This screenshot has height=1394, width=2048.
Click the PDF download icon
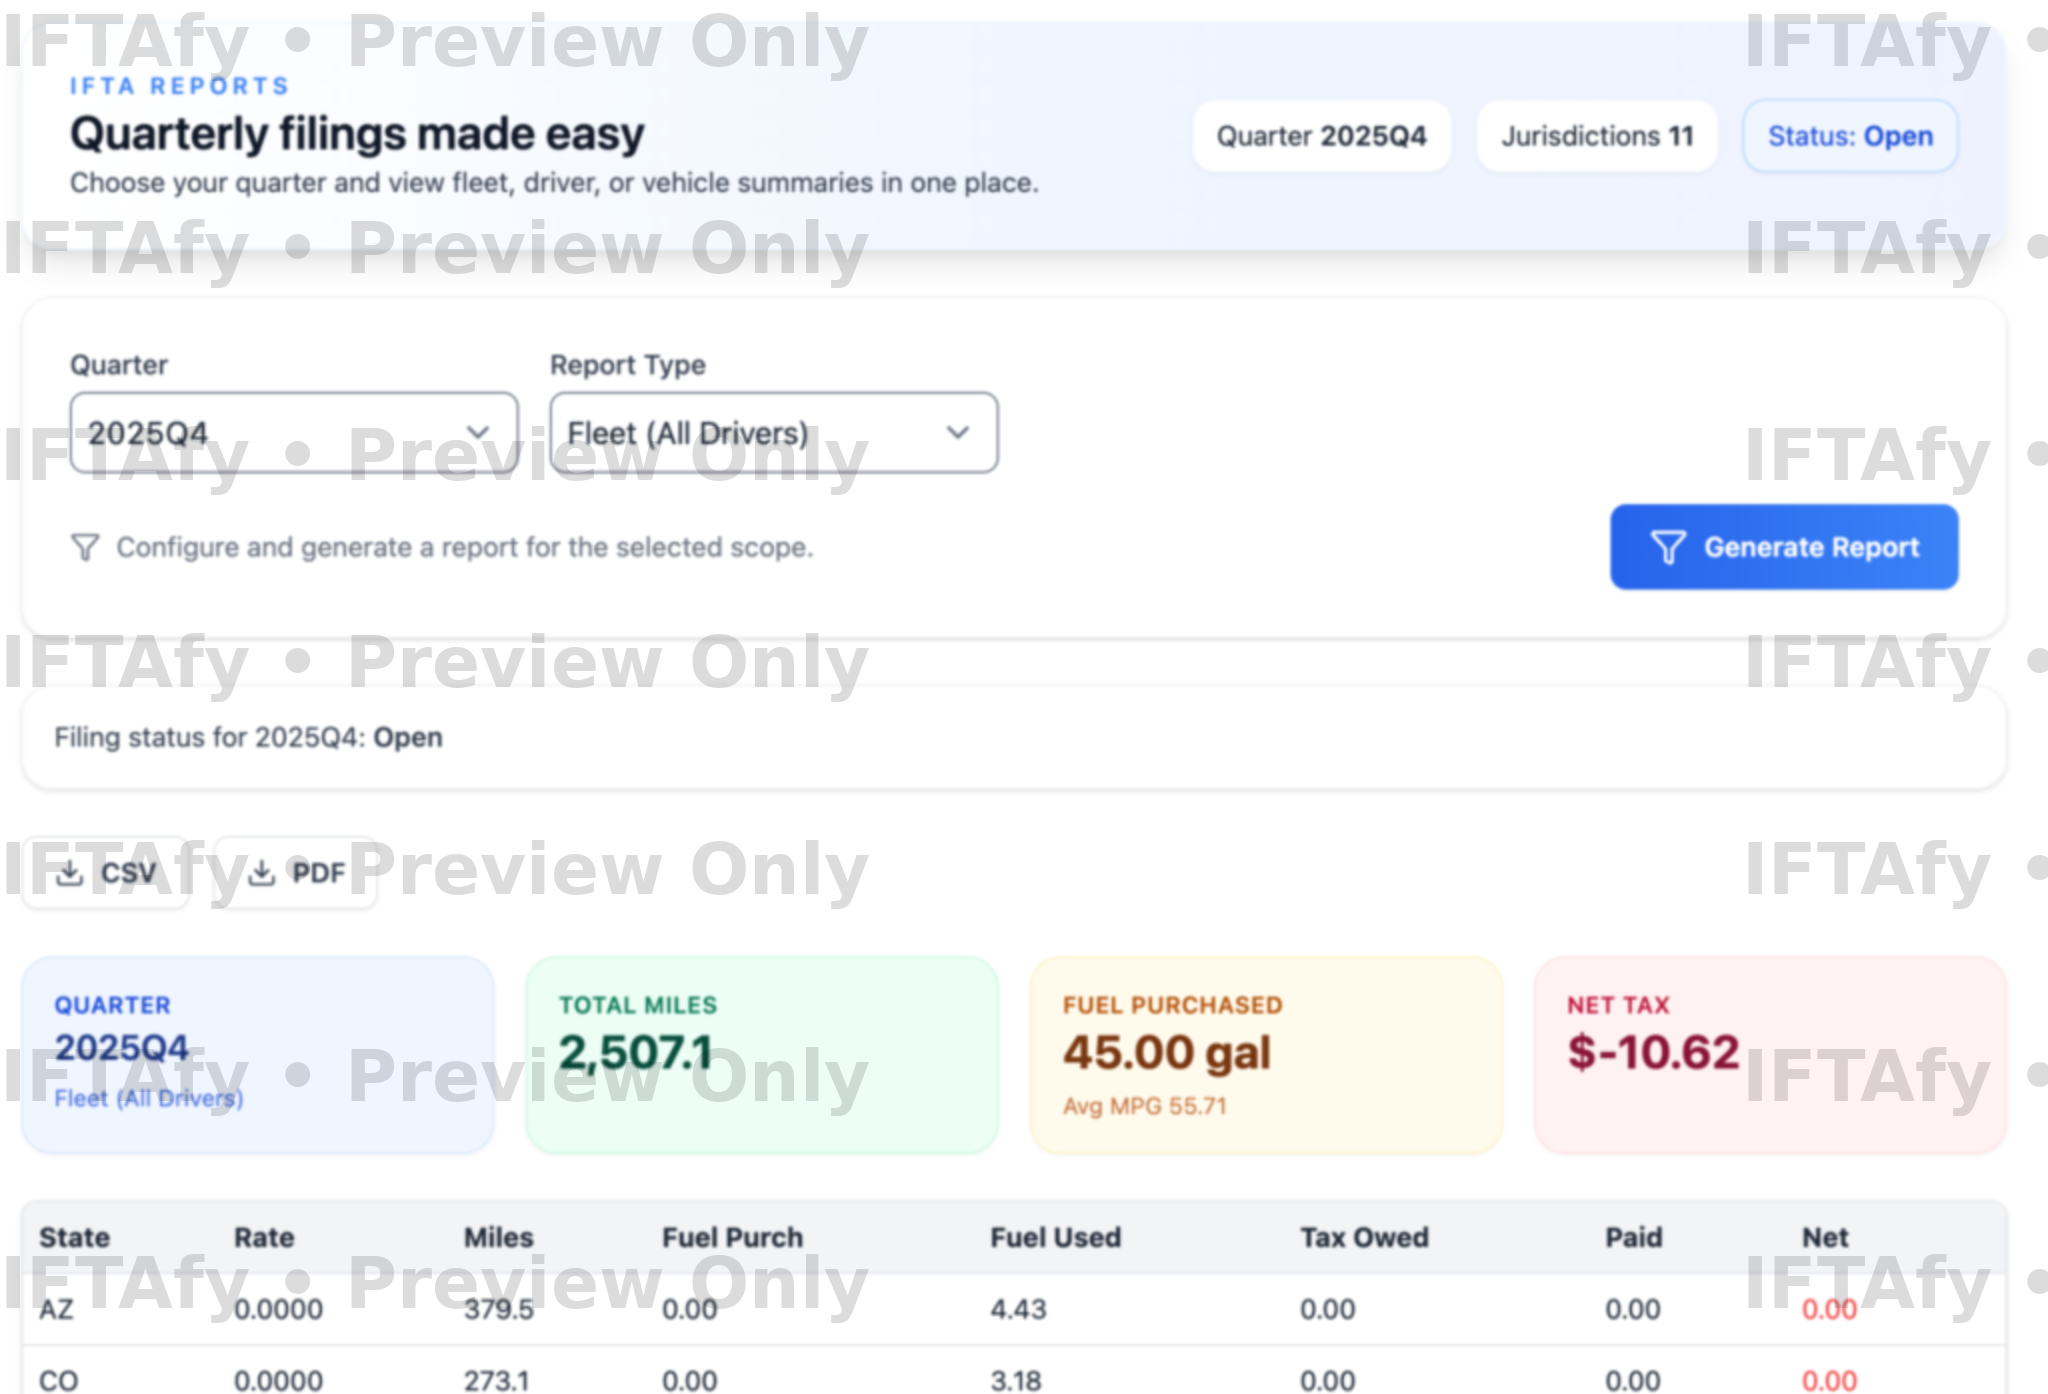click(x=261, y=873)
